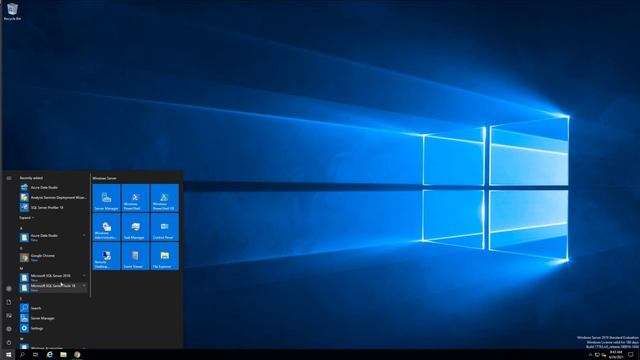Viewport: 640px width, 360px height.
Task: Open Settings gear in the Start rail
Action: pyautogui.click(x=9, y=329)
